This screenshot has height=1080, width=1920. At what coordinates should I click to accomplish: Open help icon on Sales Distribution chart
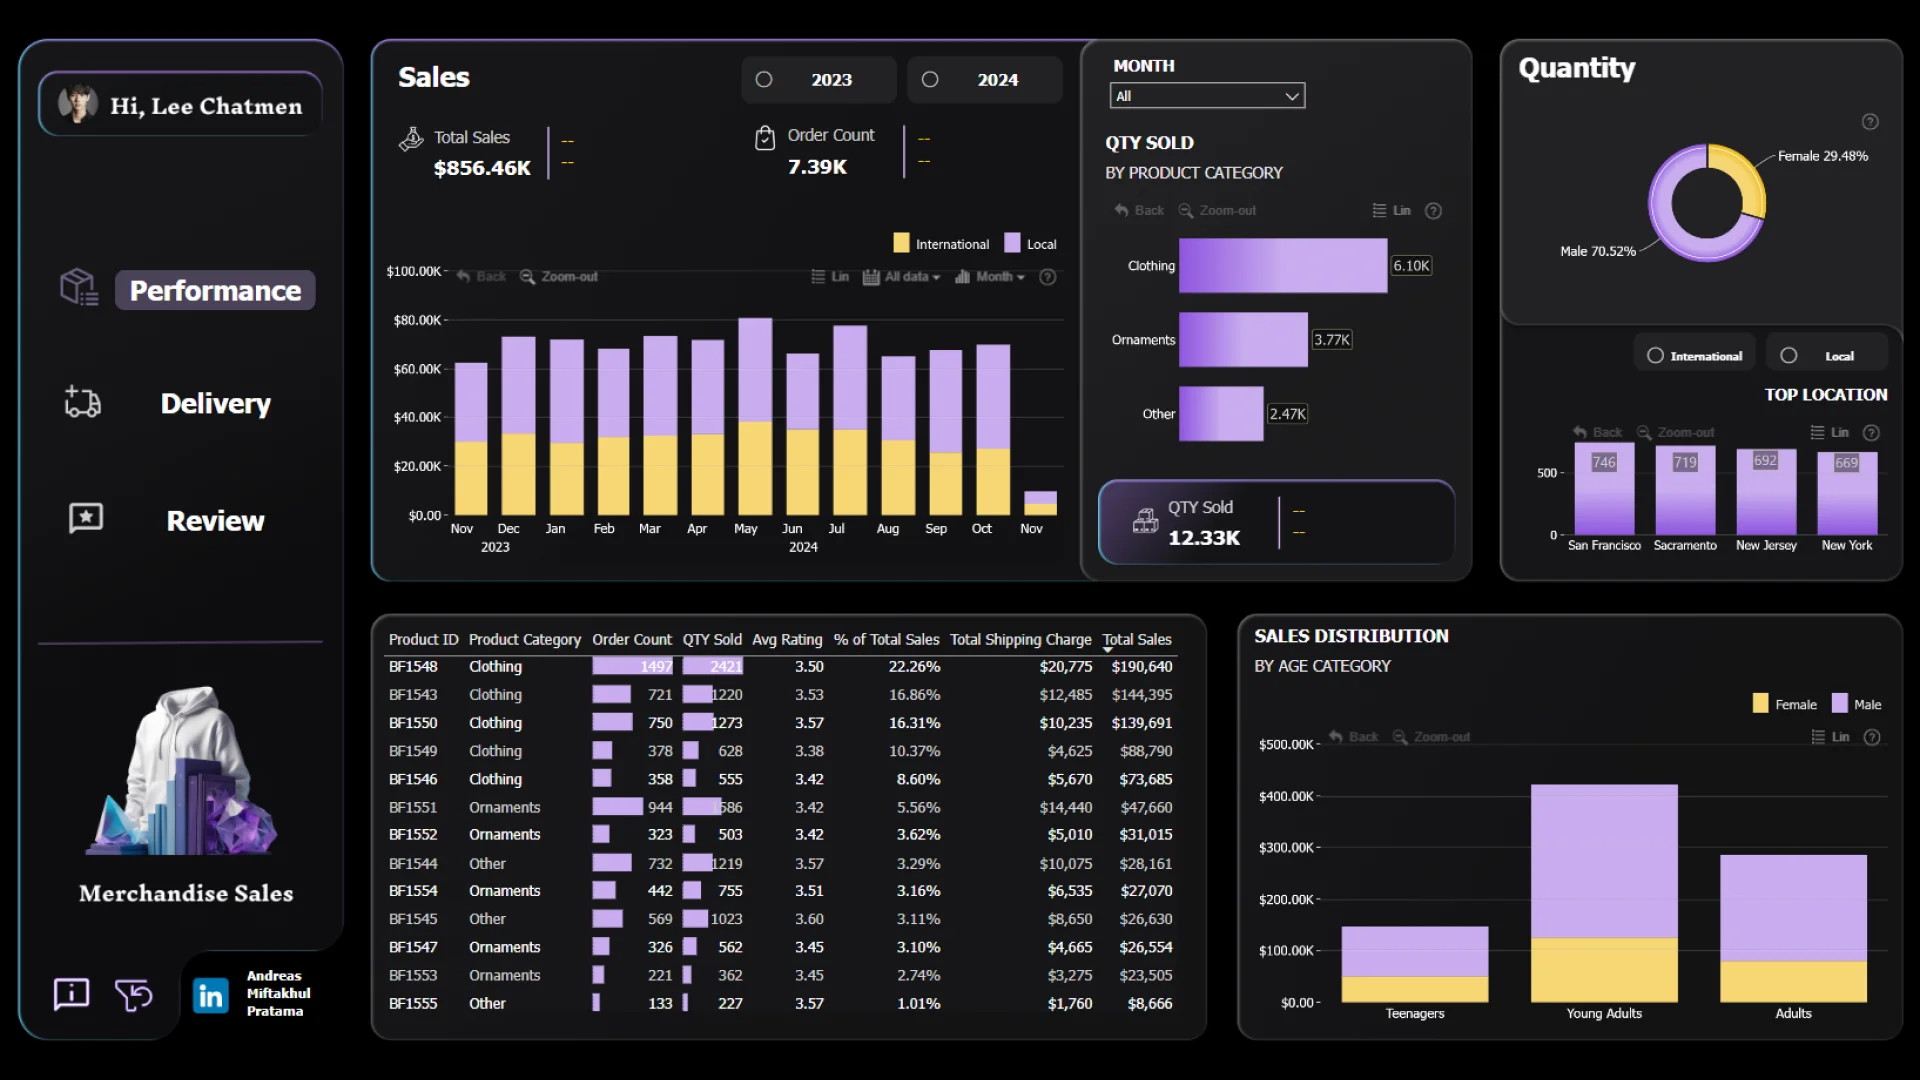(1873, 737)
